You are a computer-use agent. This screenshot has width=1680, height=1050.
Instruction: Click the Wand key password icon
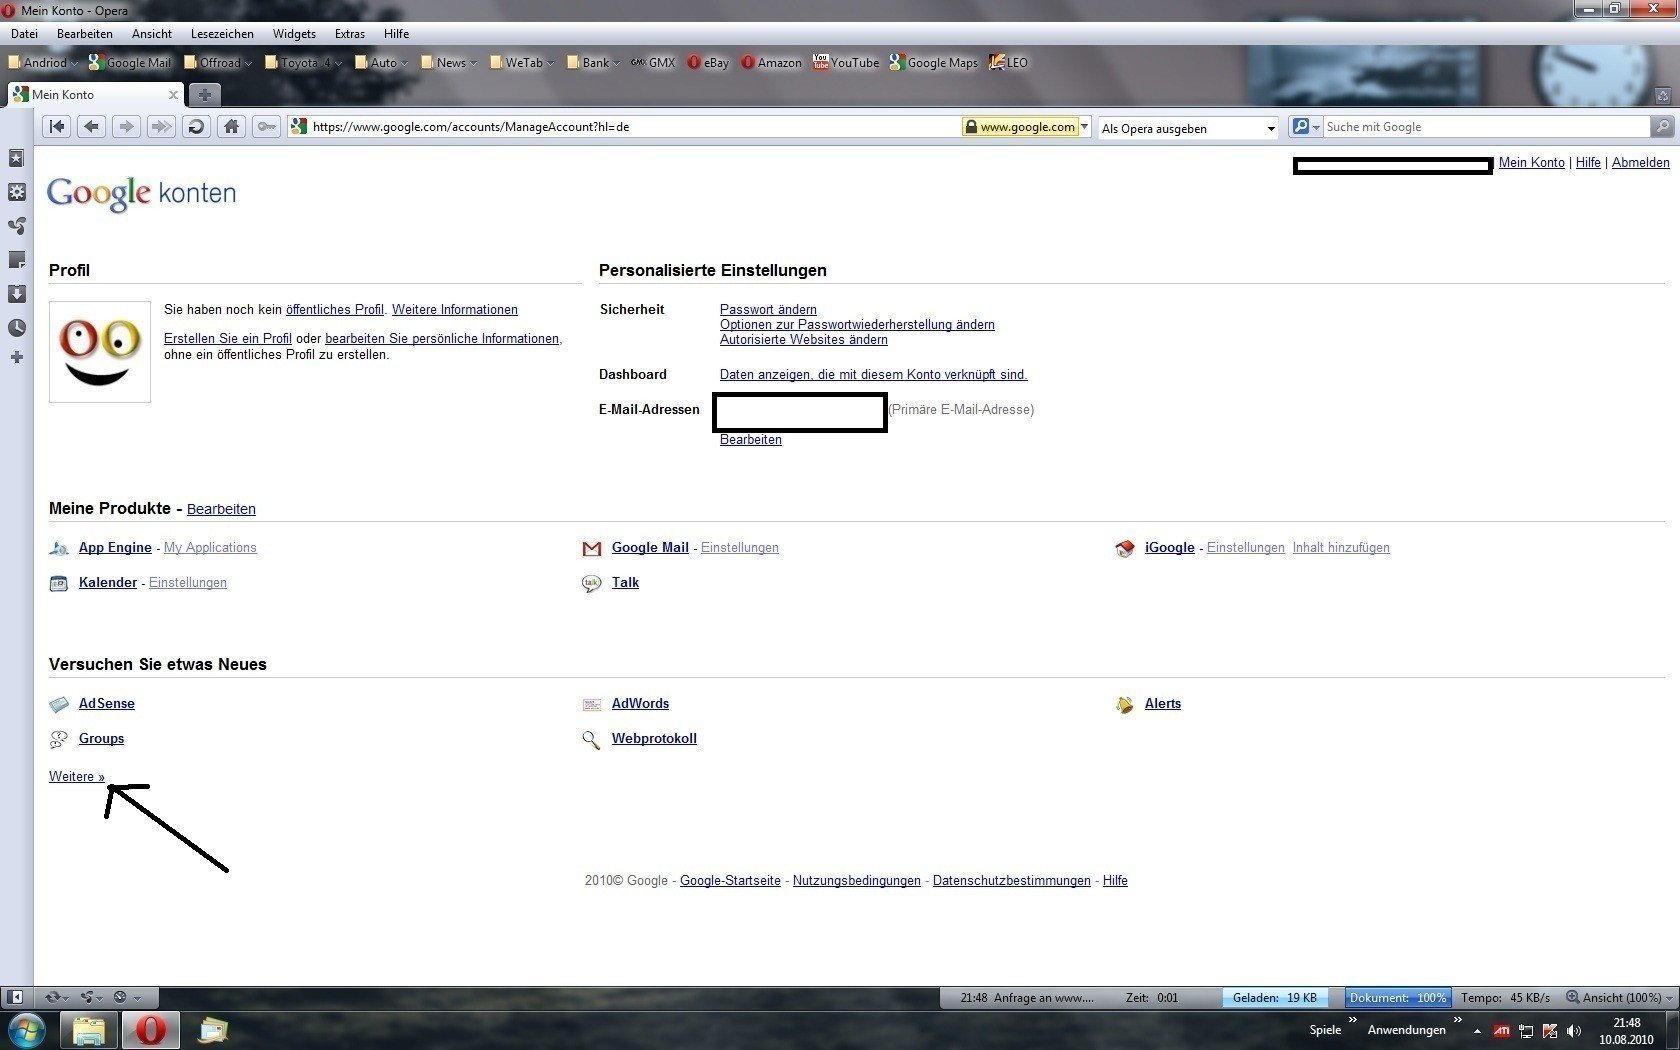pos(266,127)
